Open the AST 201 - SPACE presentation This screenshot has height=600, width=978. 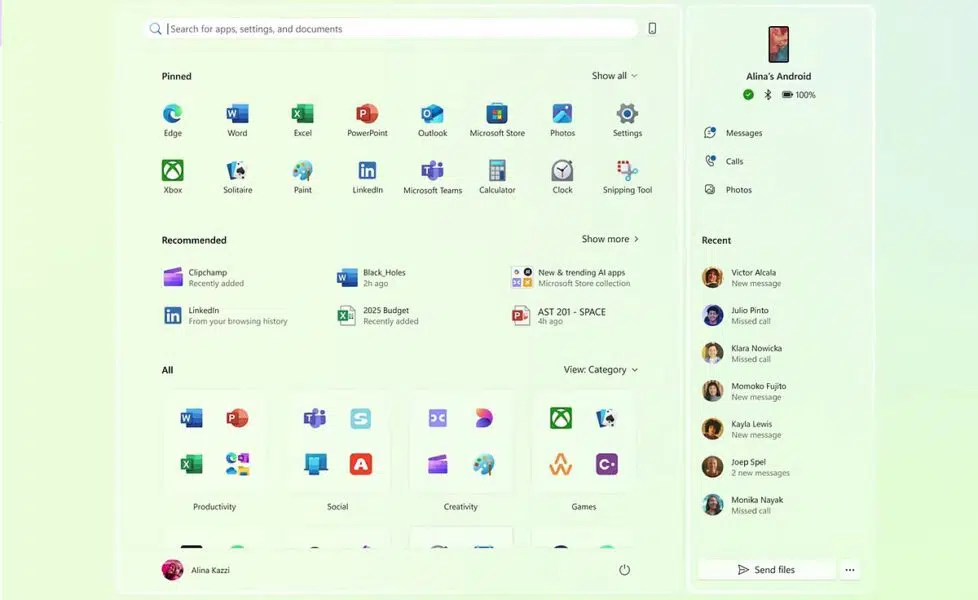[558, 316]
